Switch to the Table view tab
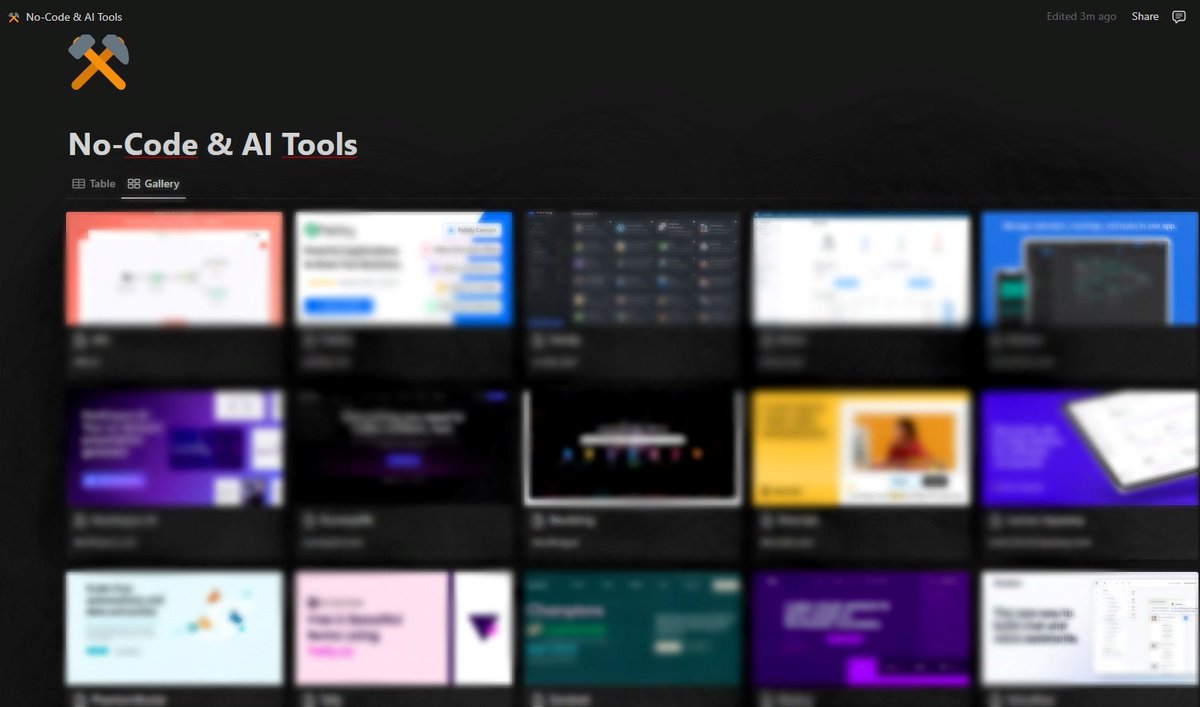Image resolution: width=1200 pixels, height=707 pixels. tap(94, 184)
